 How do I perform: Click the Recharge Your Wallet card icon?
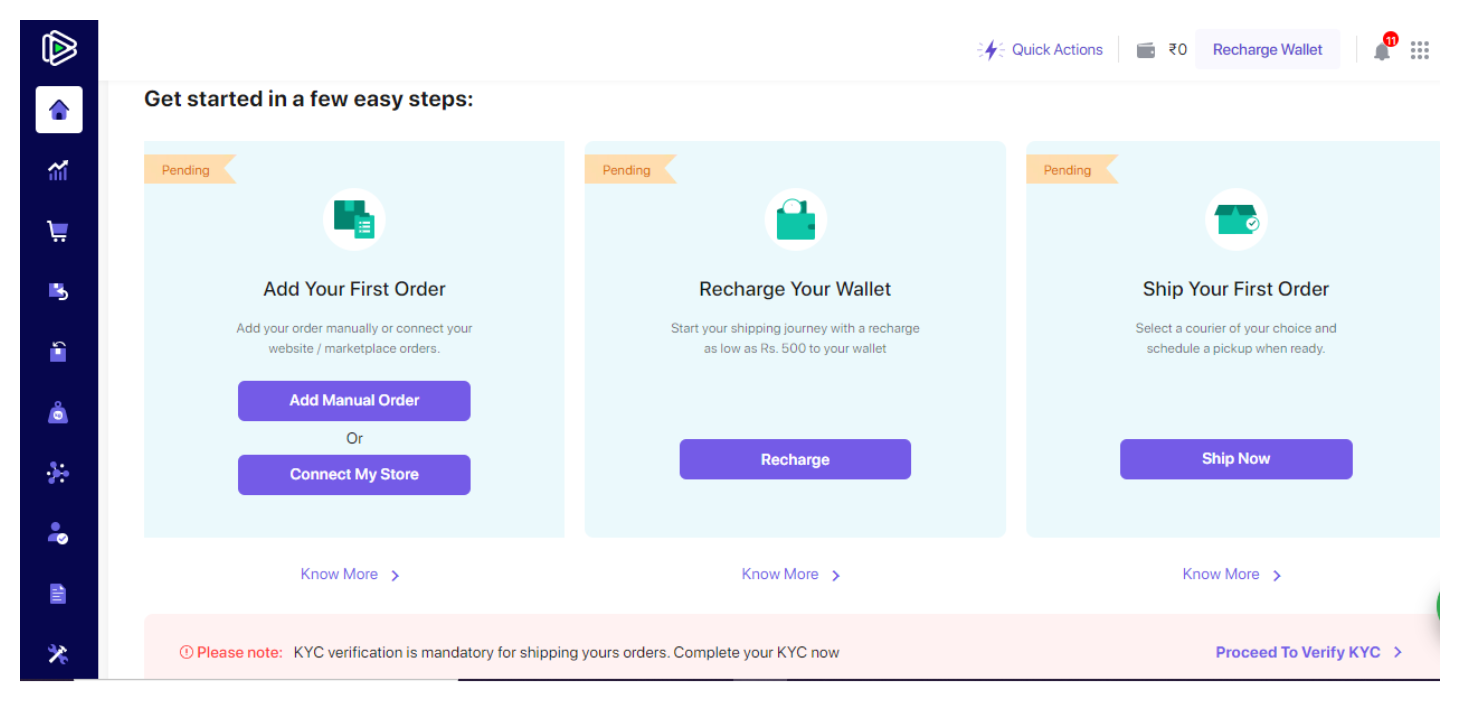(x=795, y=219)
